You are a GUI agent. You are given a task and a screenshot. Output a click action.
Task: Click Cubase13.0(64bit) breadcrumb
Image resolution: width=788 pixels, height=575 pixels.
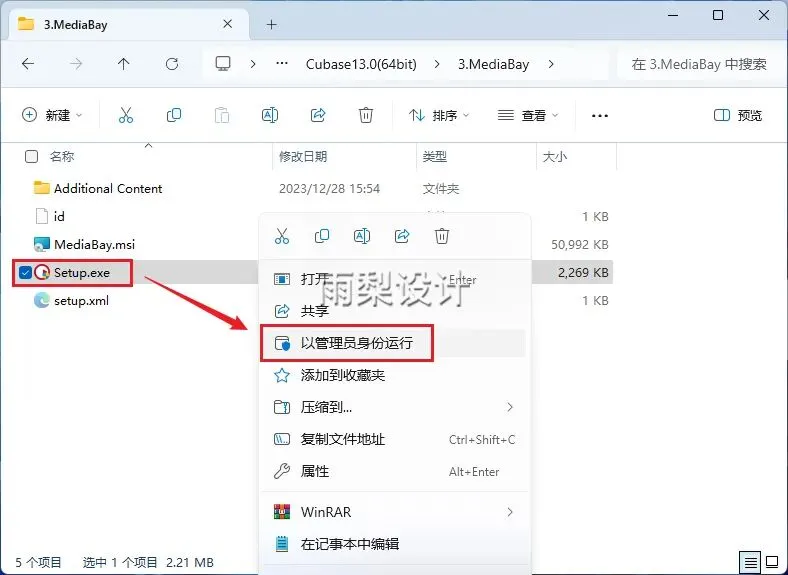tap(361, 64)
